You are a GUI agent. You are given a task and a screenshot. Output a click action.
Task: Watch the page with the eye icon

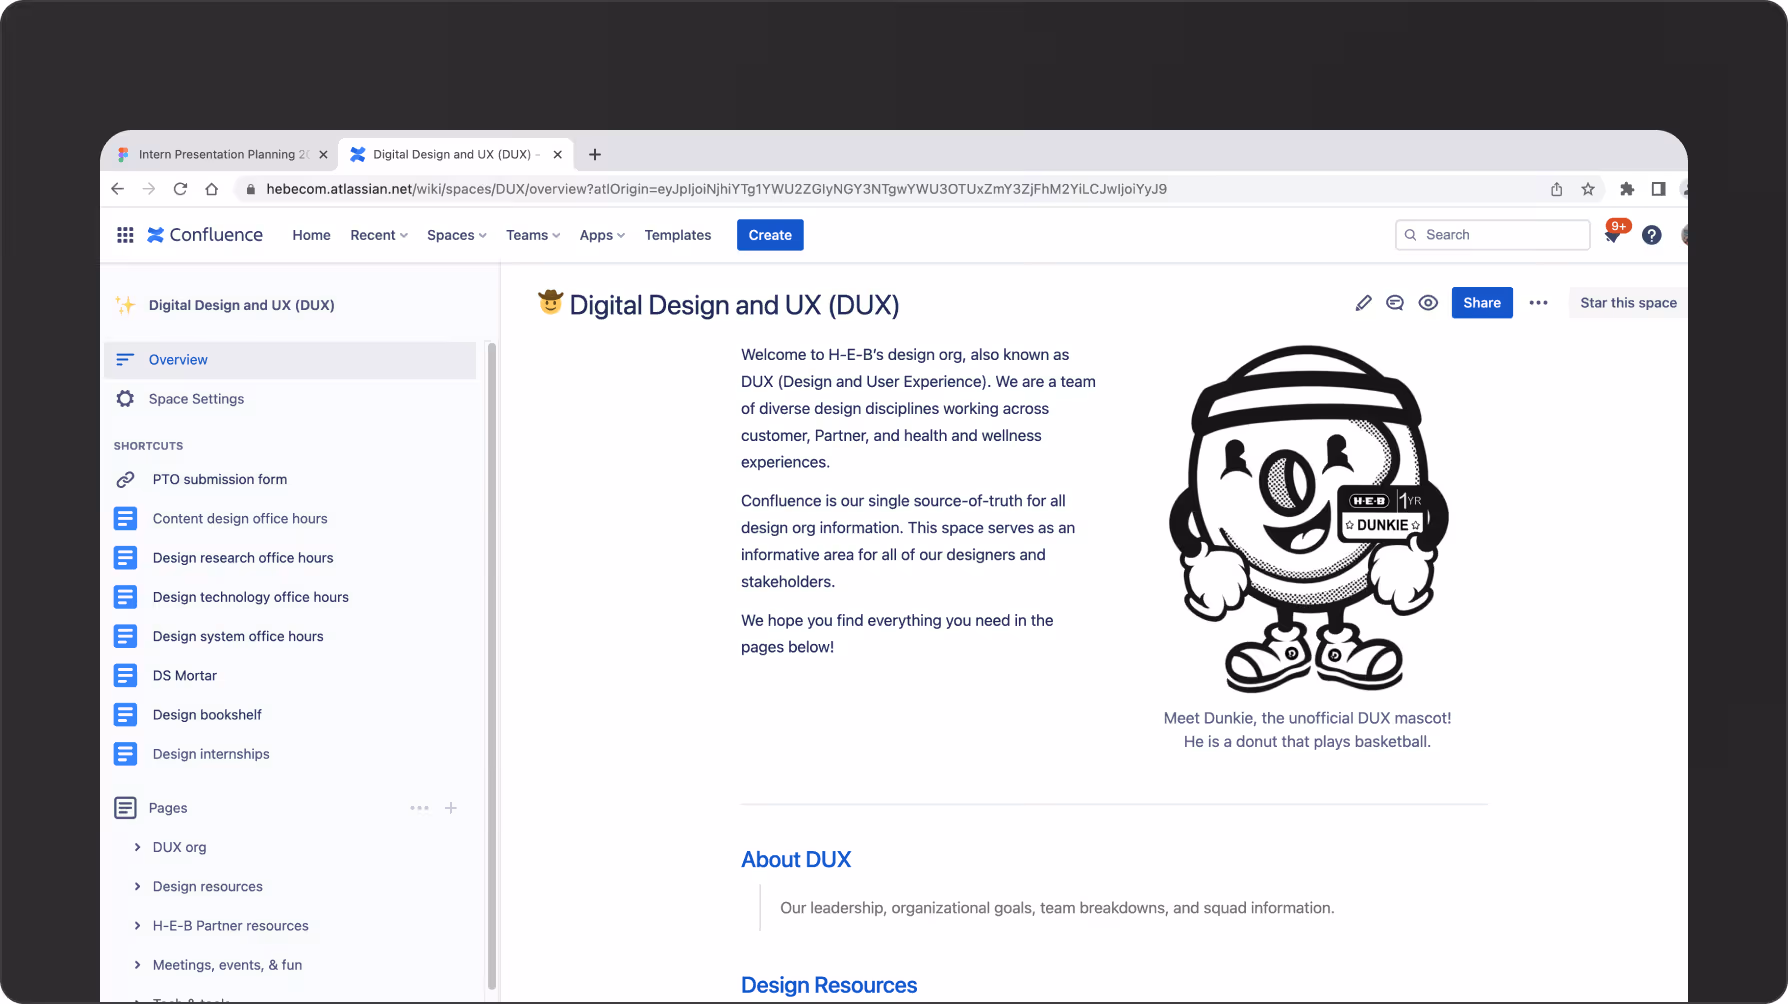1428,302
